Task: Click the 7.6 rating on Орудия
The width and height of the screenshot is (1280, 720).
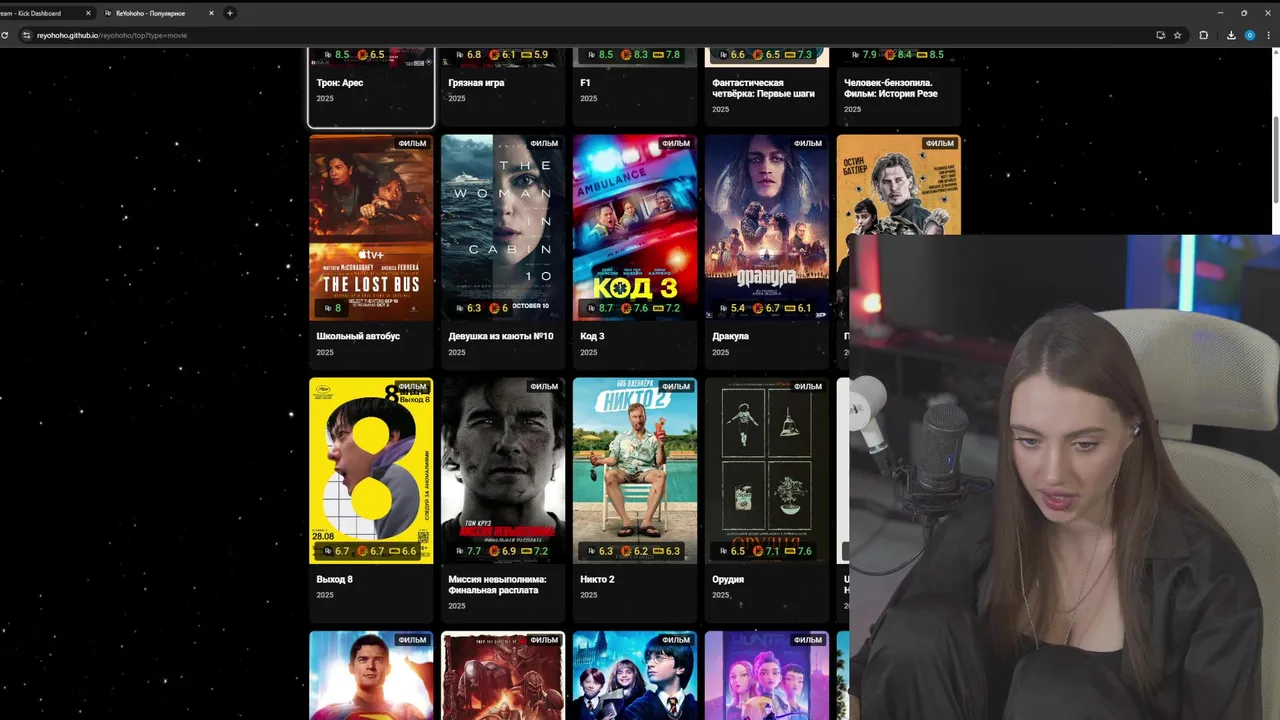Action: coord(805,551)
